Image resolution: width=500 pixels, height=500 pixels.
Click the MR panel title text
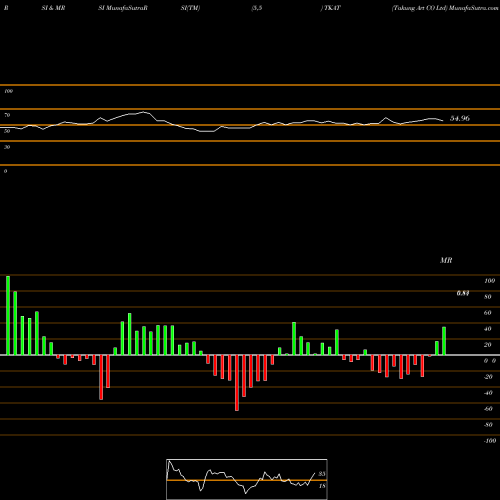click(x=446, y=260)
